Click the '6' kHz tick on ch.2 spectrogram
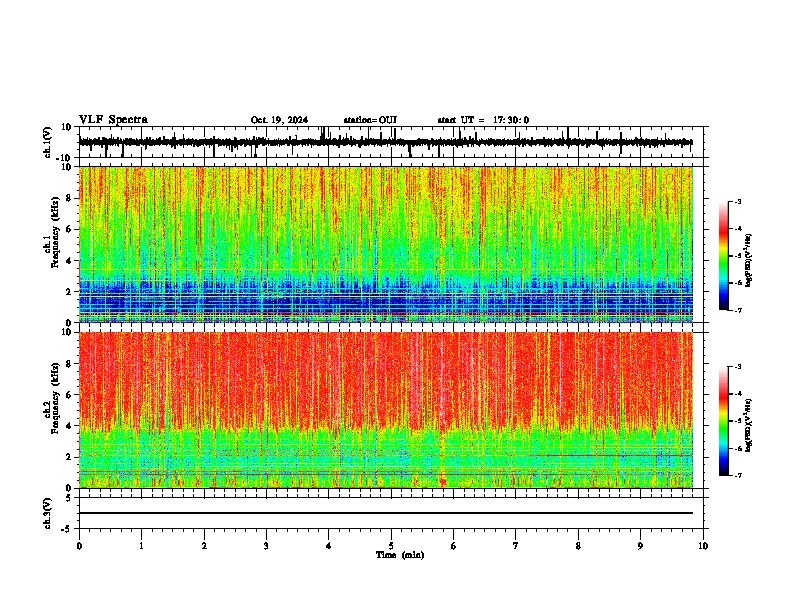This screenshot has width=792, height=612. (69, 395)
